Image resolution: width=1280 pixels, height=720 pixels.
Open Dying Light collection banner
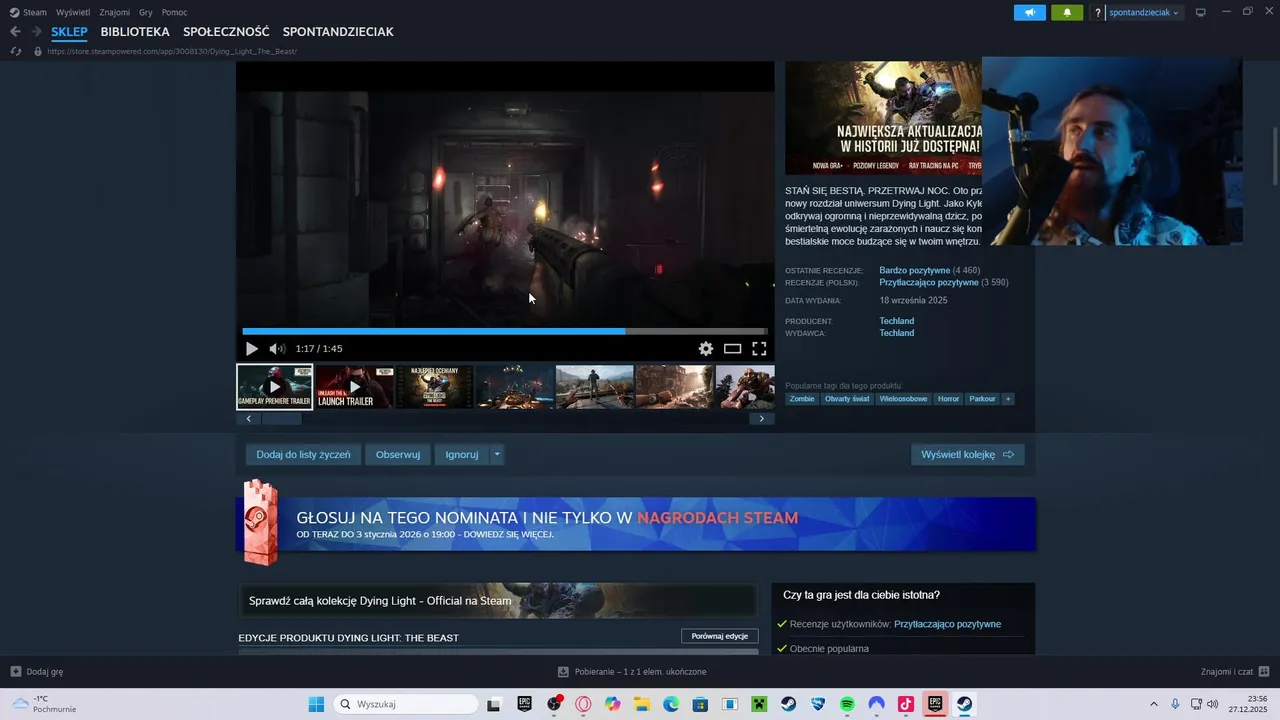pyautogui.click(x=497, y=600)
